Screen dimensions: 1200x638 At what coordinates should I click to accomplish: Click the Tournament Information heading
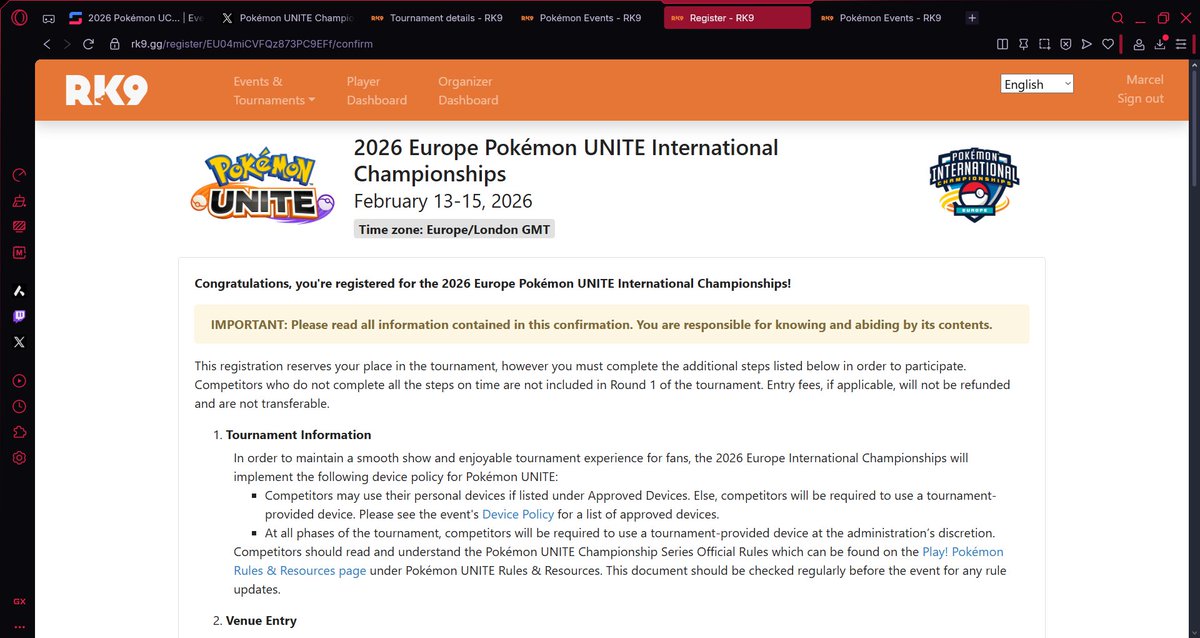point(298,435)
